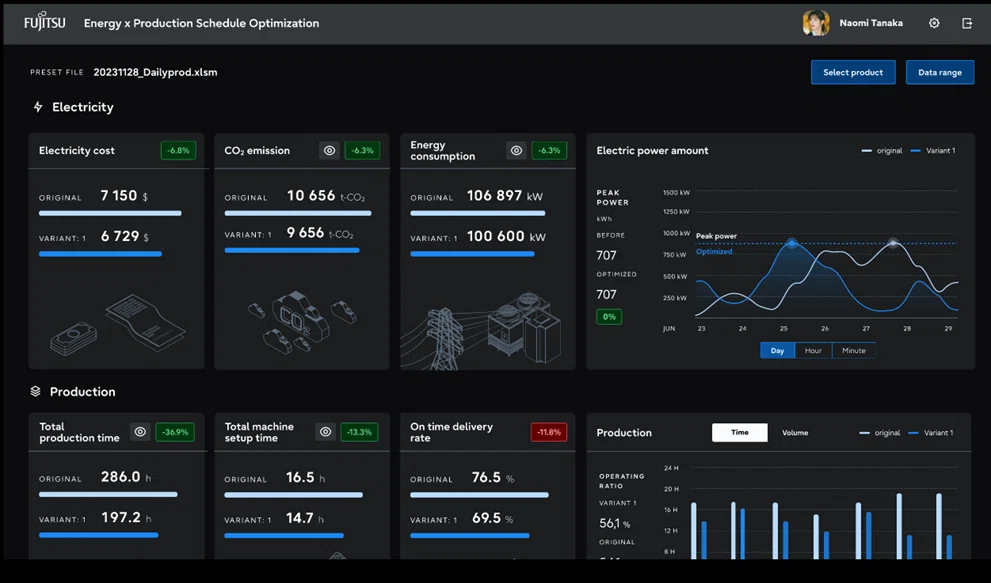Toggle Energy consumption eye visibility
Screen dimensions: 991x583
click(x=516, y=150)
